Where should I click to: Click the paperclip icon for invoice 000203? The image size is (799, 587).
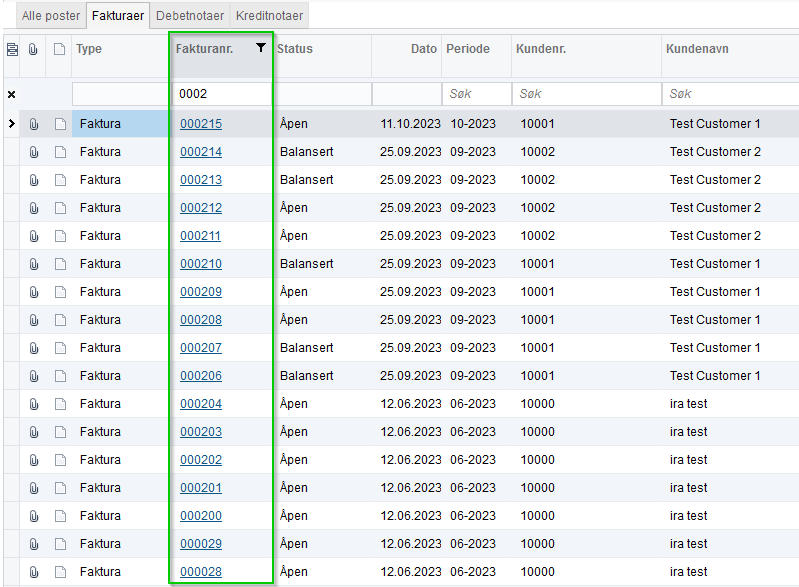(34, 432)
